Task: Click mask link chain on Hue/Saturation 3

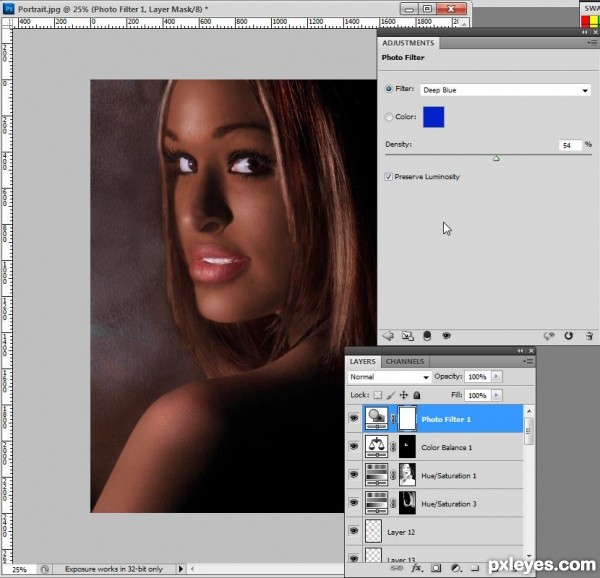Action: (393, 503)
